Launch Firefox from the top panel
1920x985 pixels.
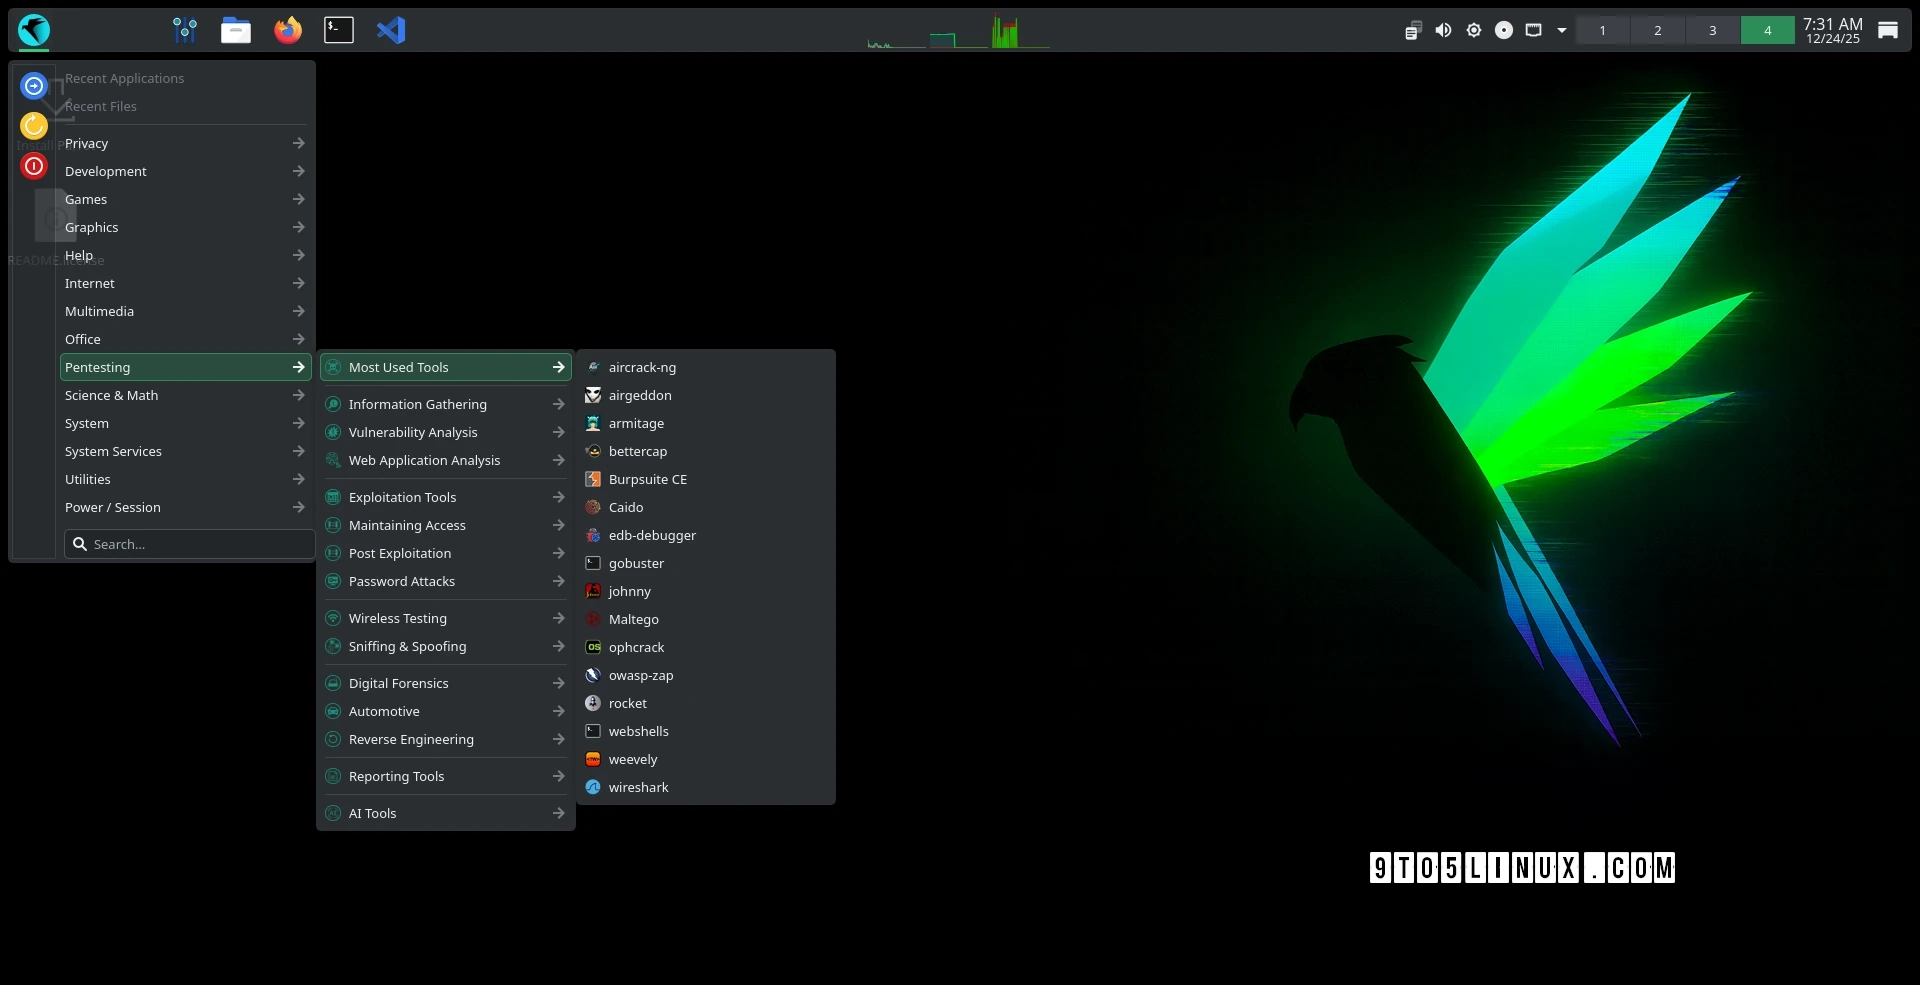pyautogui.click(x=289, y=30)
